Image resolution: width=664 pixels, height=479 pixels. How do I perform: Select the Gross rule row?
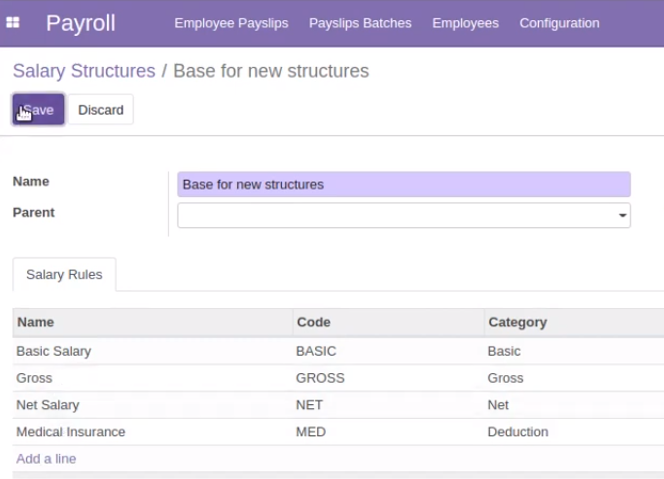click(x=338, y=378)
